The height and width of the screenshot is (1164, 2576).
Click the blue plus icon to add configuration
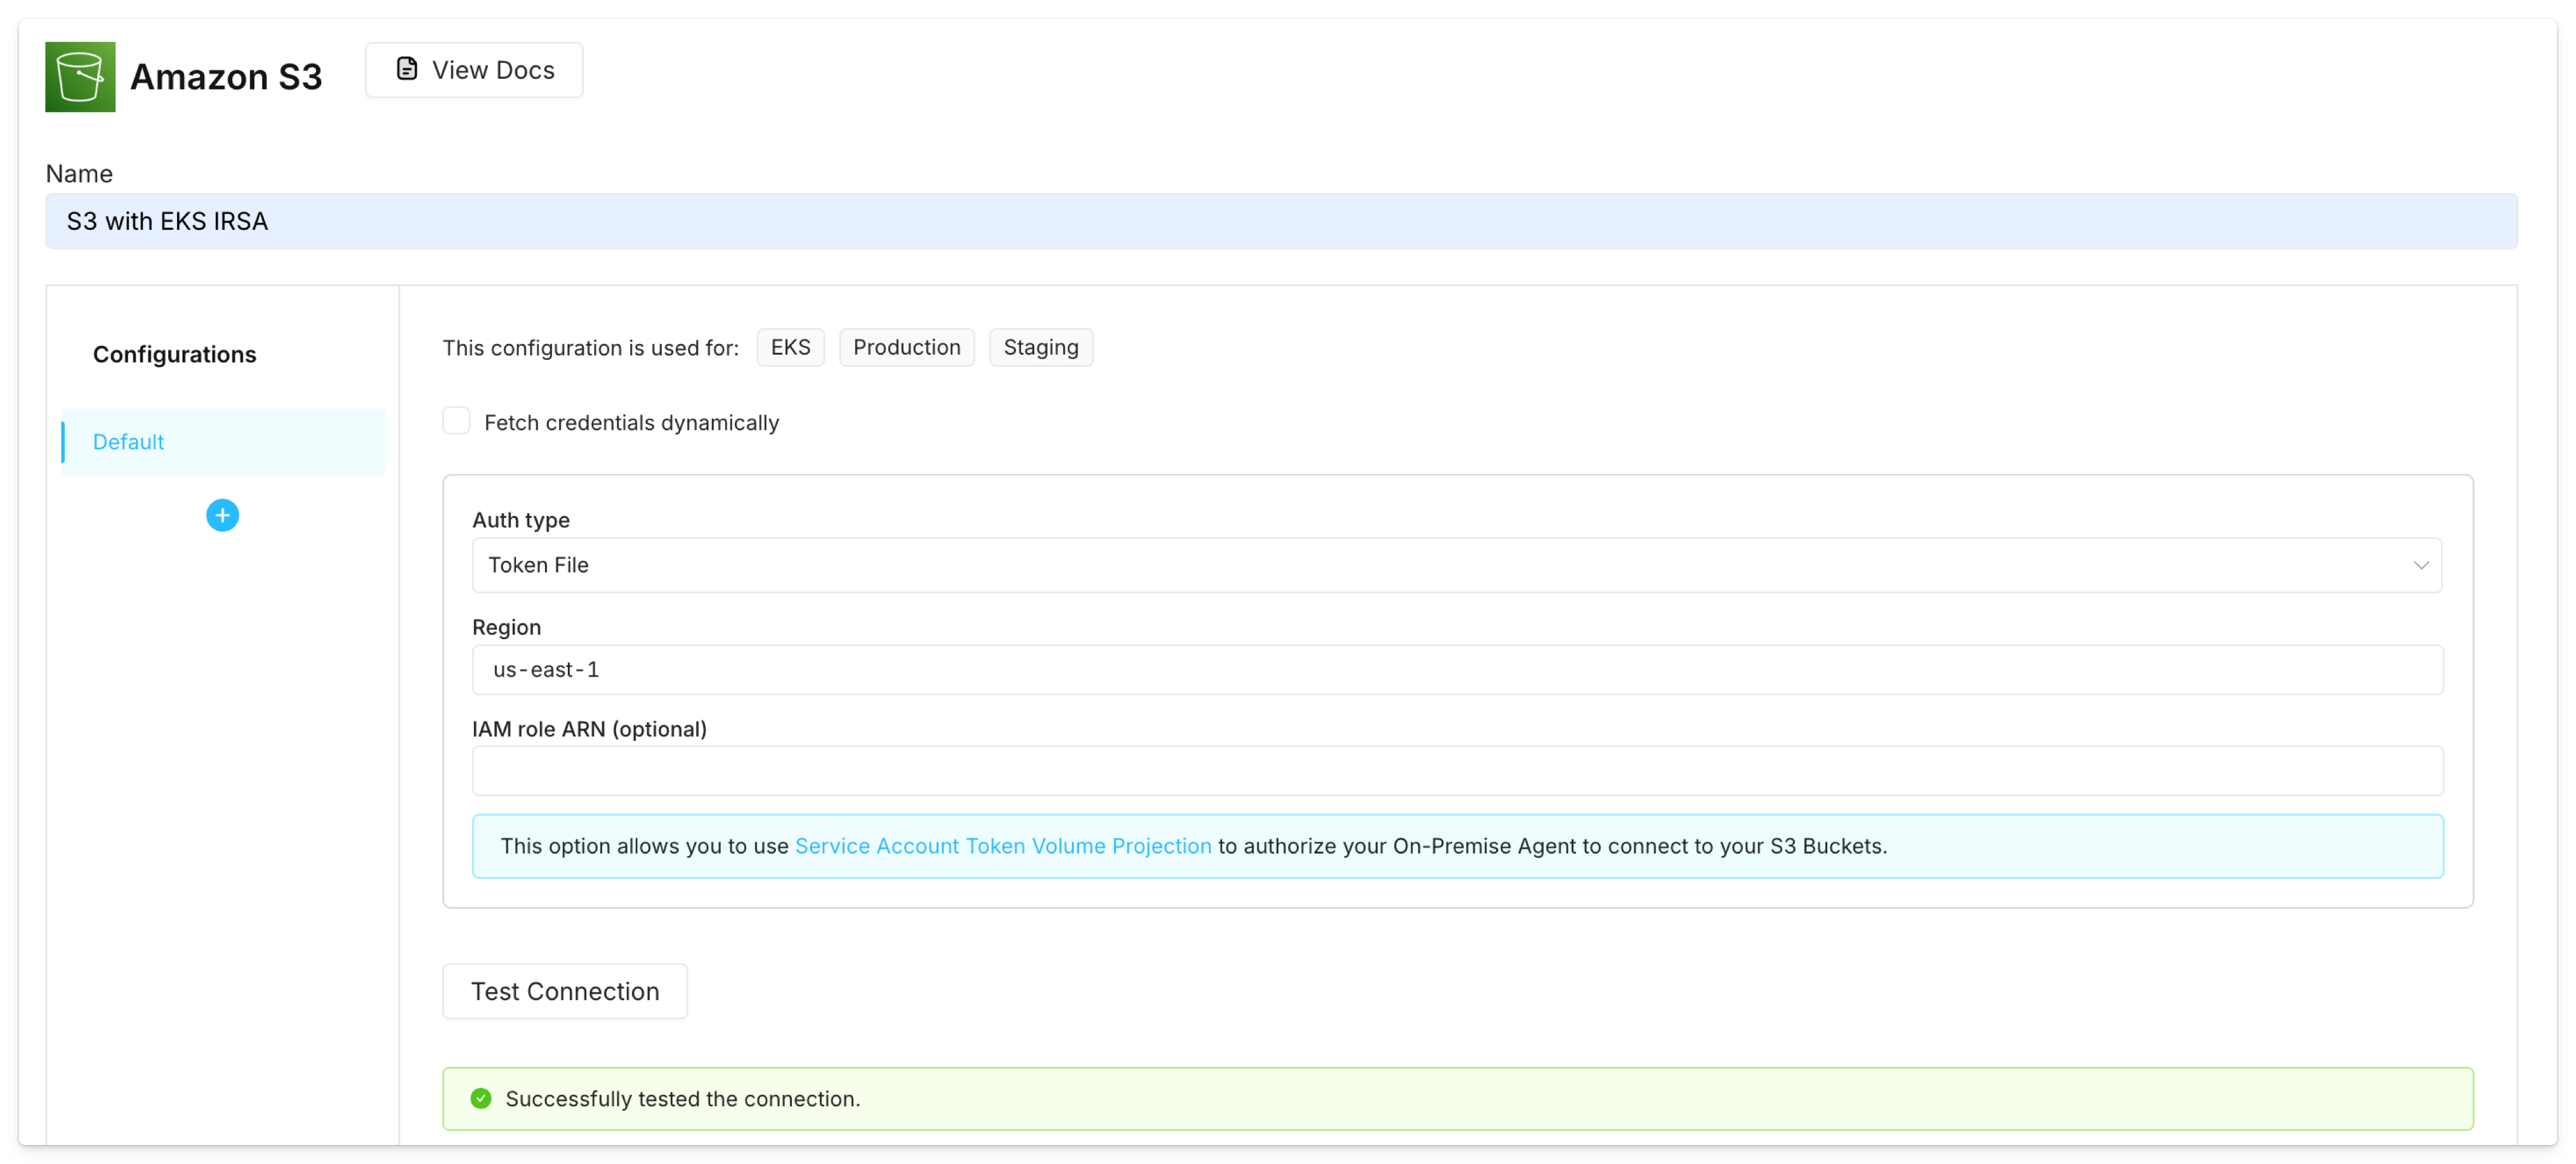[222, 514]
